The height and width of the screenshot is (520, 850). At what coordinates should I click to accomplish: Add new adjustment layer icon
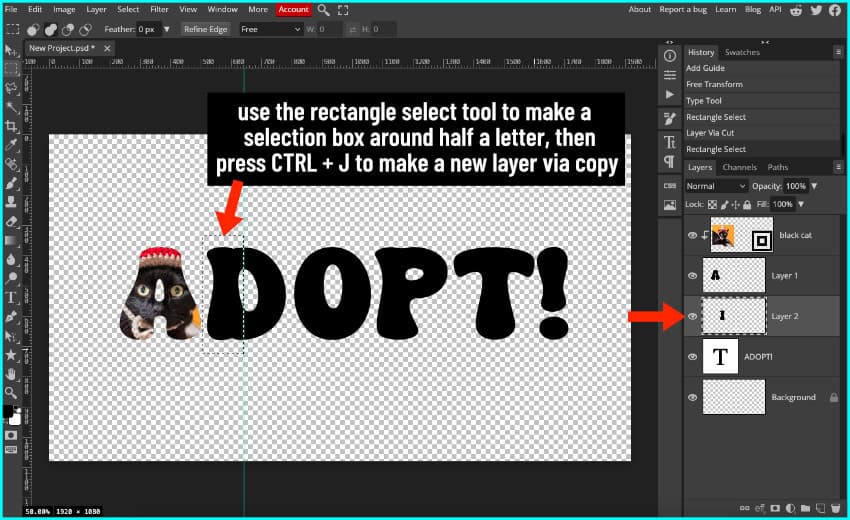tap(790, 508)
